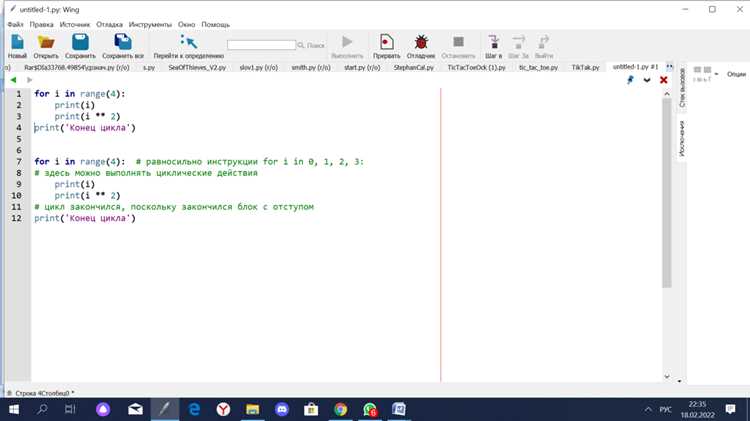
Task: Click the Сохранить (Save) disk icon
Action: 80,42
